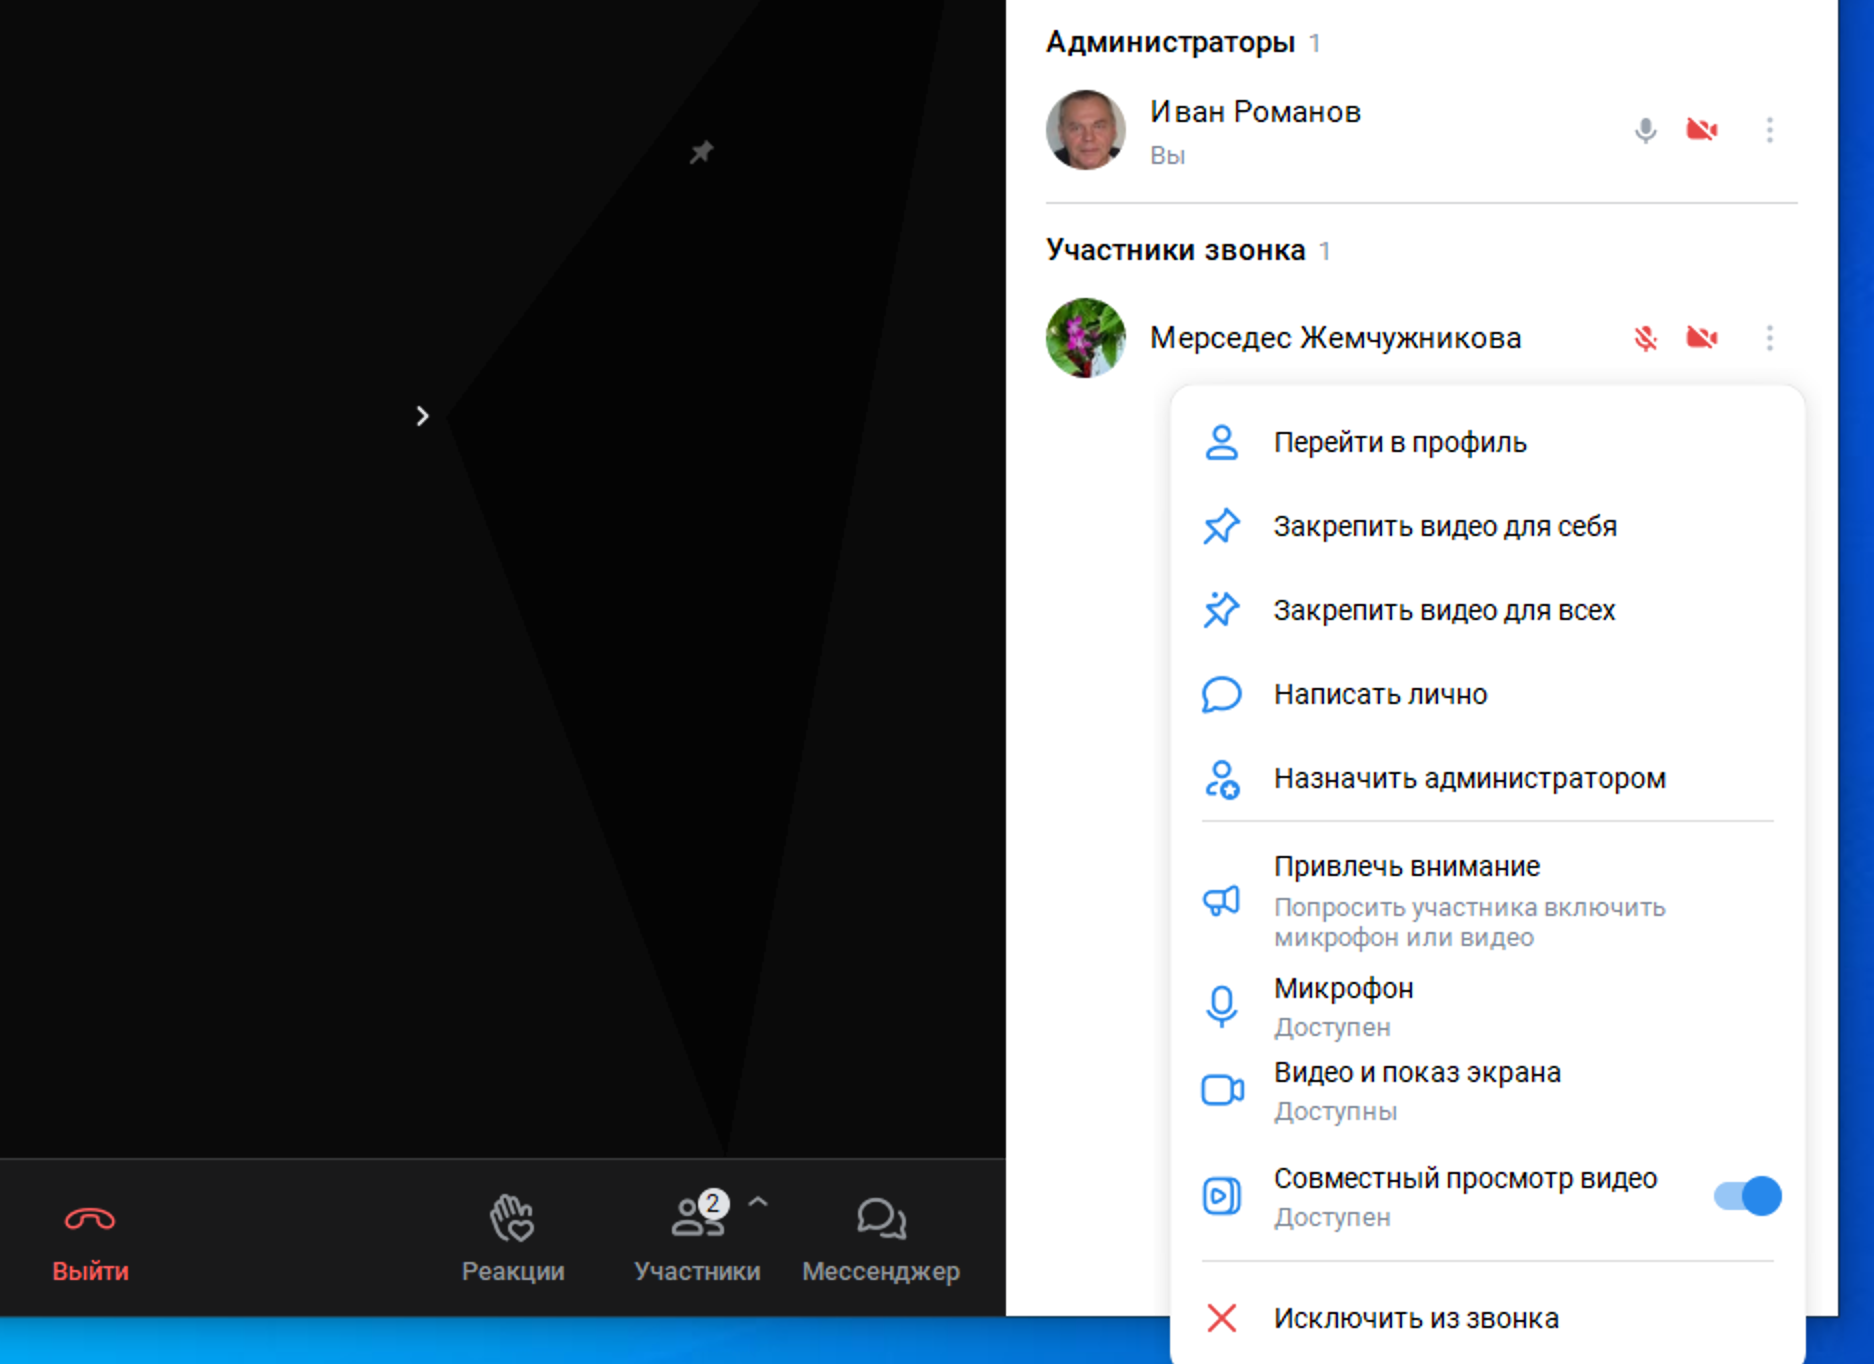Click the Администраторы section heading
Image resolution: width=1874 pixels, height=1364 pixels.
coord(1170,43)
